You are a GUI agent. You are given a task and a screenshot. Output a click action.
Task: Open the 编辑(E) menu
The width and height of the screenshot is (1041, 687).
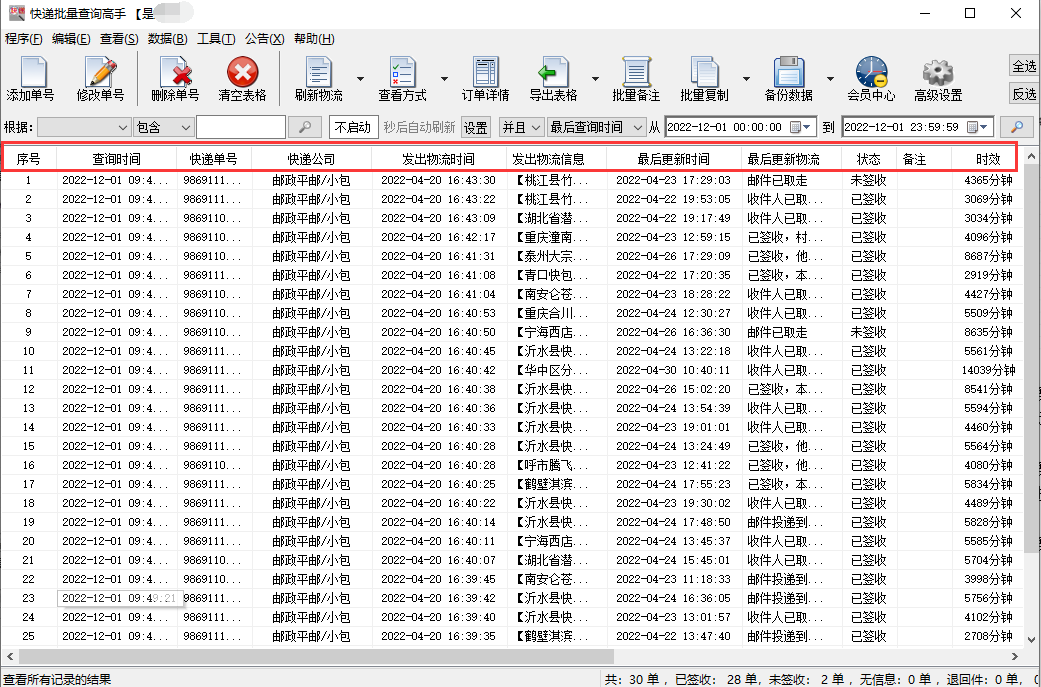coord(71,39)
